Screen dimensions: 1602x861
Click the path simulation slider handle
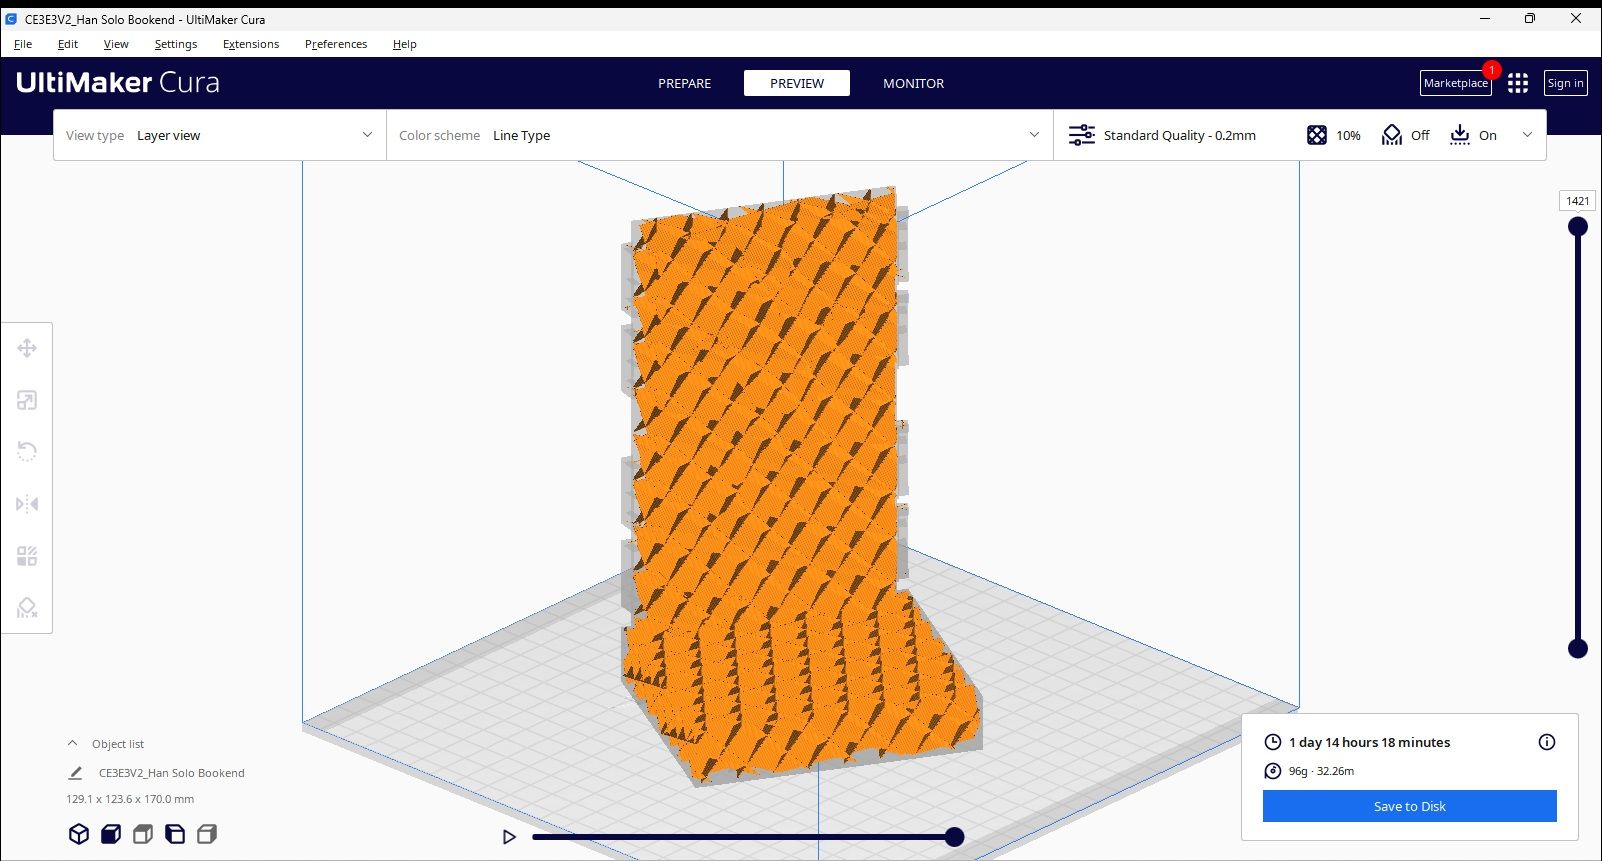coord(955,837)
